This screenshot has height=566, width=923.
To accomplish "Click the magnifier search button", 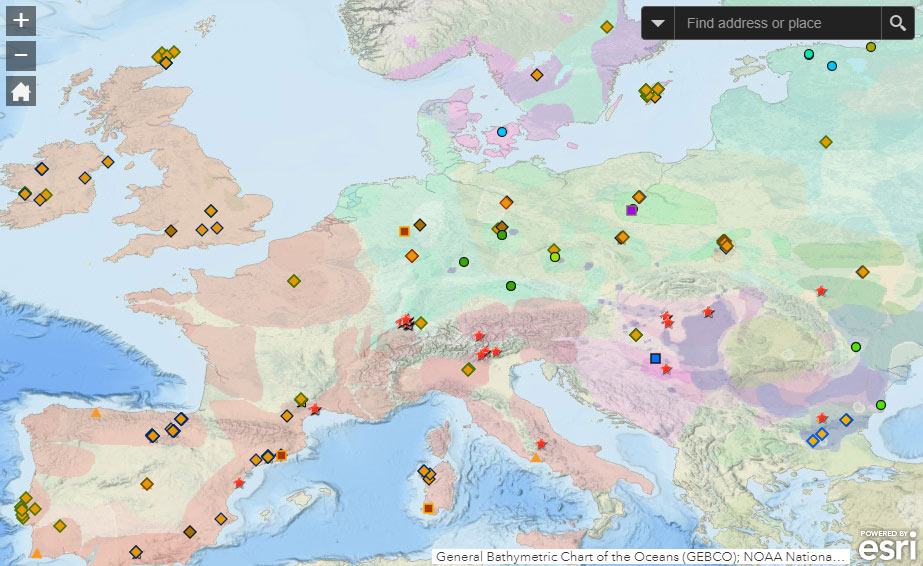I will click(x=898, y=24).
